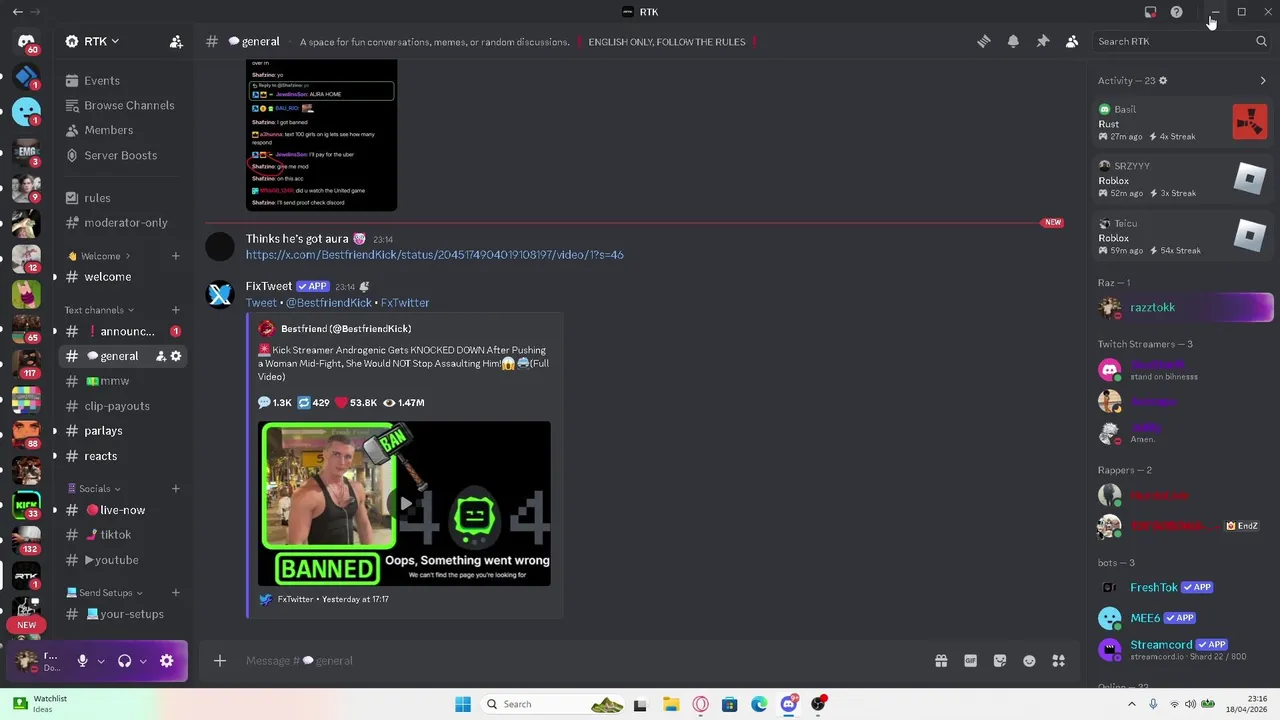The image size is (1280, 720).
Task: Expand the Activity panel arrow
Action: click(x=1263, y=81)
